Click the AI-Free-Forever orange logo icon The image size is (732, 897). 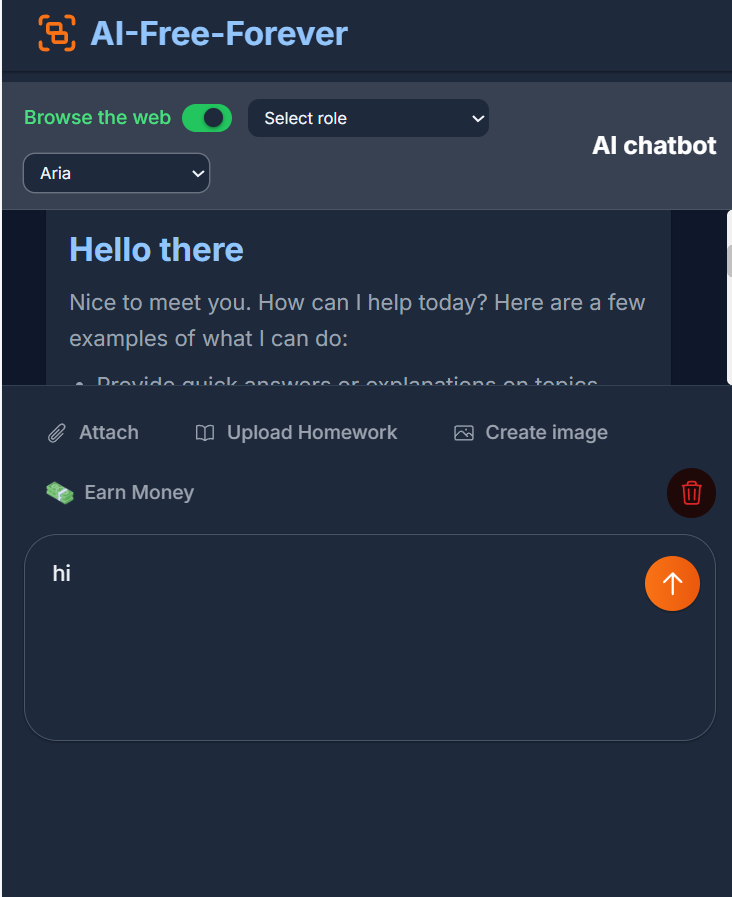pos(57,33)
